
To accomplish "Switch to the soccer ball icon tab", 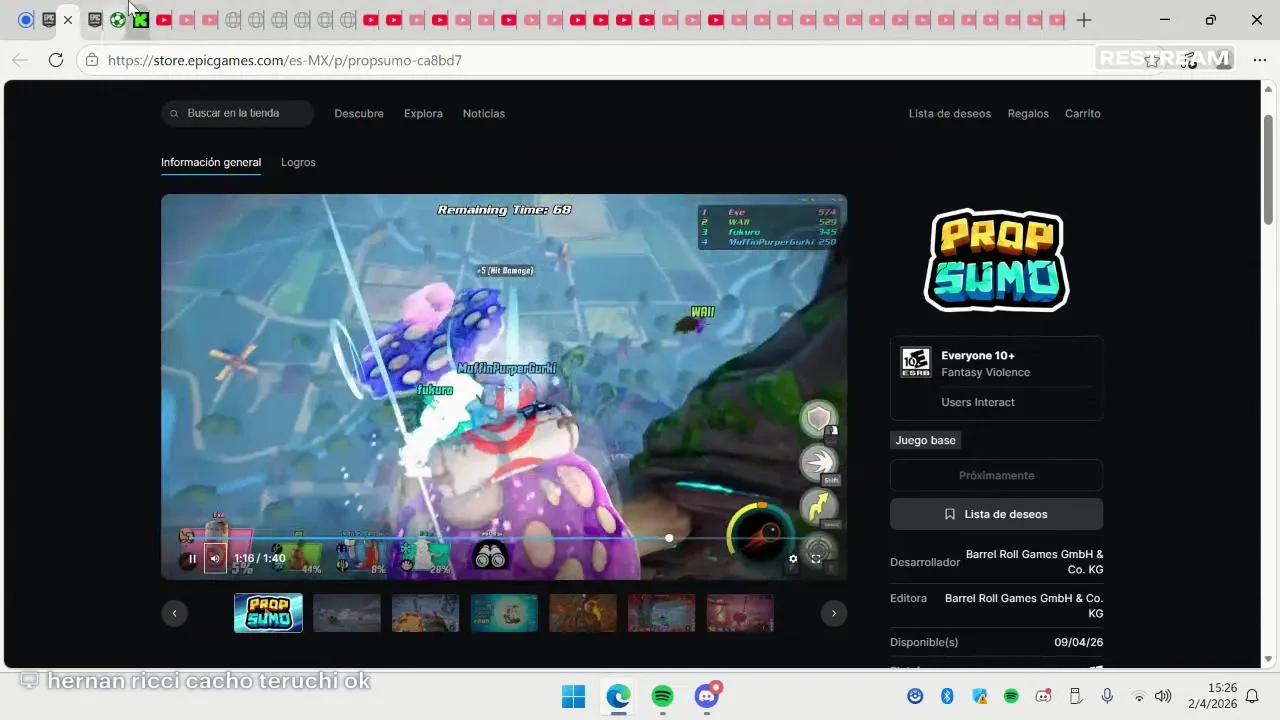I will 118,19.
